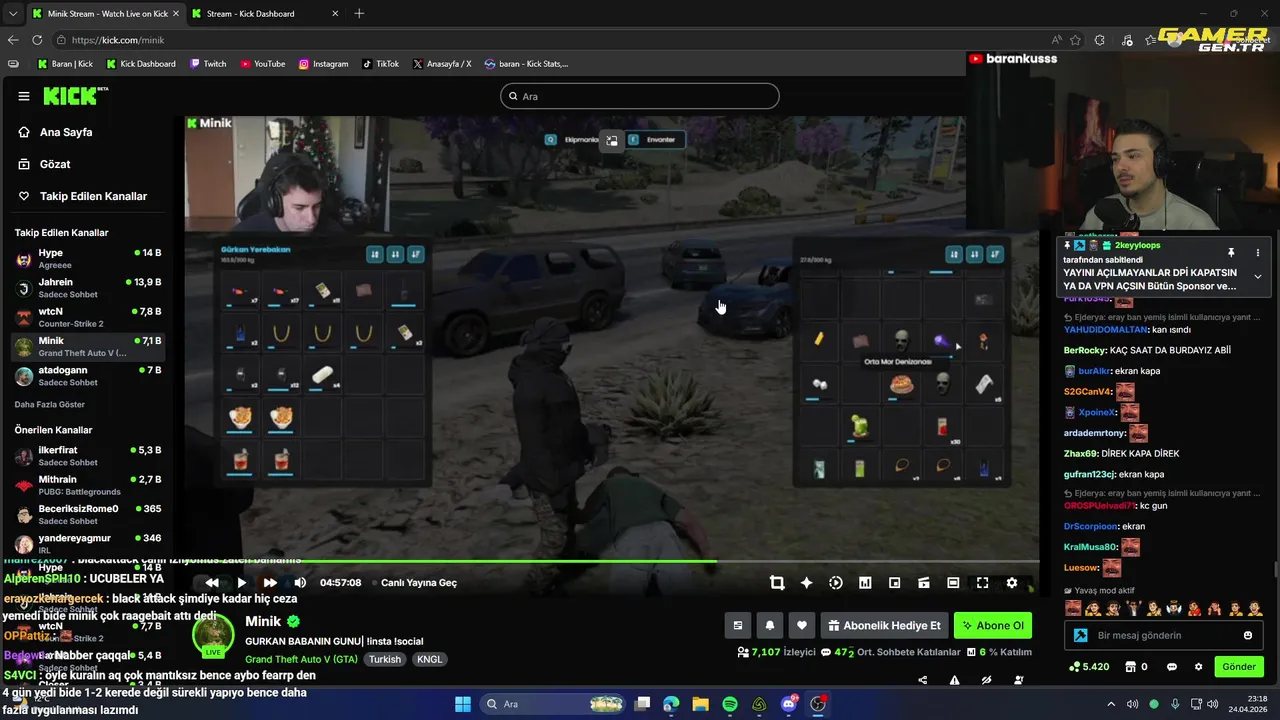The width and height of the screenshot is (1280, 720).
Task: Jump to live with Canlı Yayına Geç
Action: click(412, 583)
